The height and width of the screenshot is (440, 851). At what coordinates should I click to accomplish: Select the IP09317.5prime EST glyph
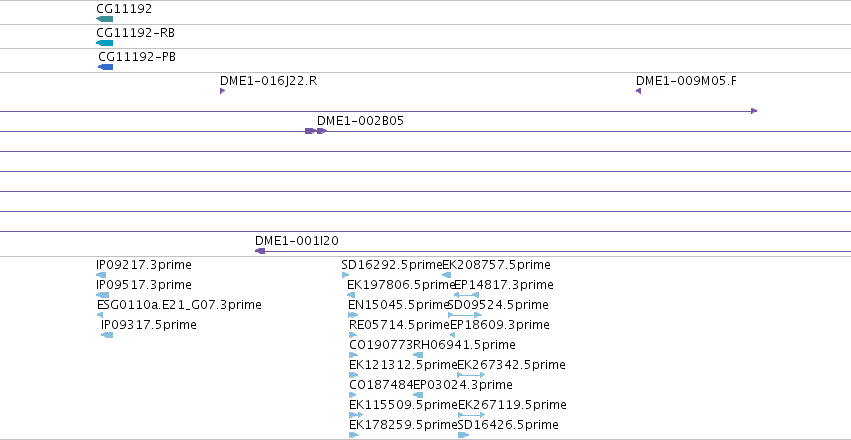[x=107, y=335]
